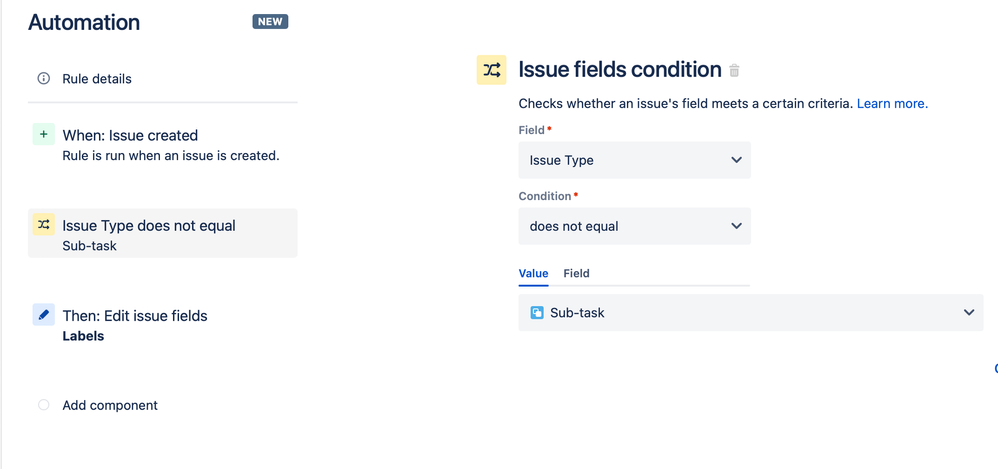998x469 pixels.
Task: Switch to the Value tab
Action: point(533,273)
